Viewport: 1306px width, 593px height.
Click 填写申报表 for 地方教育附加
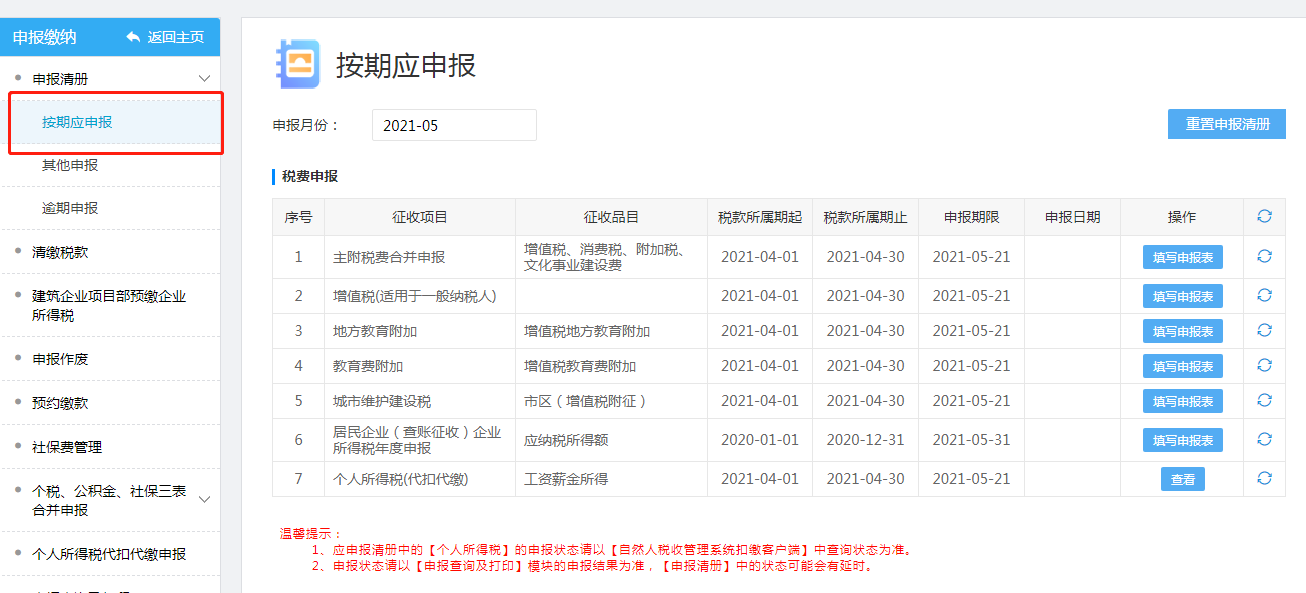(1183, 331)
